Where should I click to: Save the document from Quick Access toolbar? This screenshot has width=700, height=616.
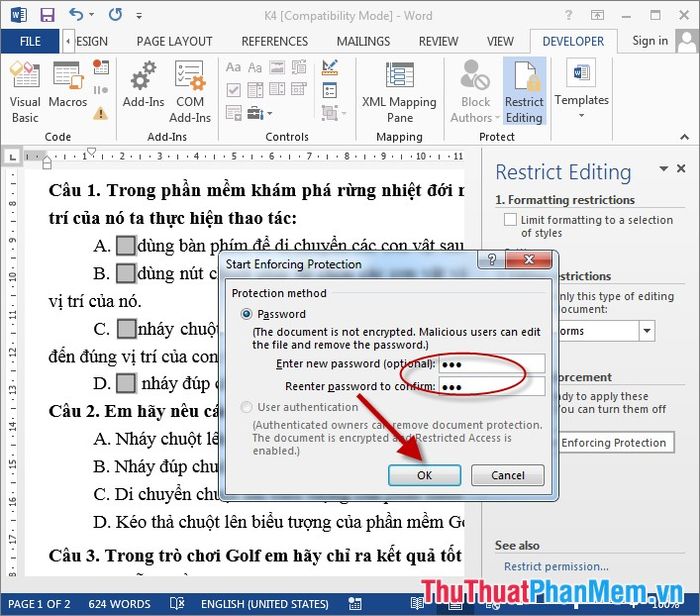coord(47,15)
